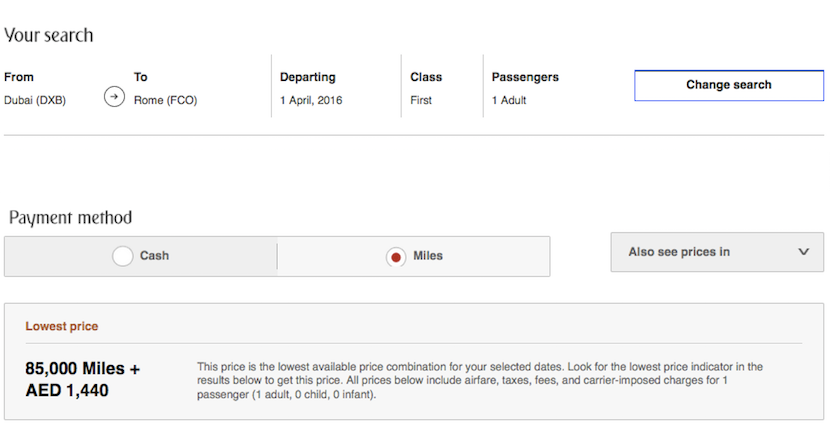Choose the Miles payment method tab

[413, 257]
